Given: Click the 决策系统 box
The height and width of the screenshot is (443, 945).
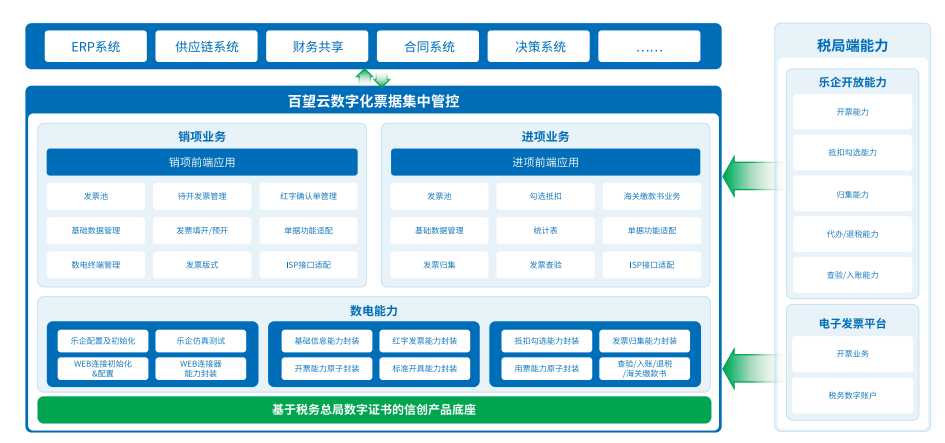Looking at the screenshot, I should tap(539, 46).
